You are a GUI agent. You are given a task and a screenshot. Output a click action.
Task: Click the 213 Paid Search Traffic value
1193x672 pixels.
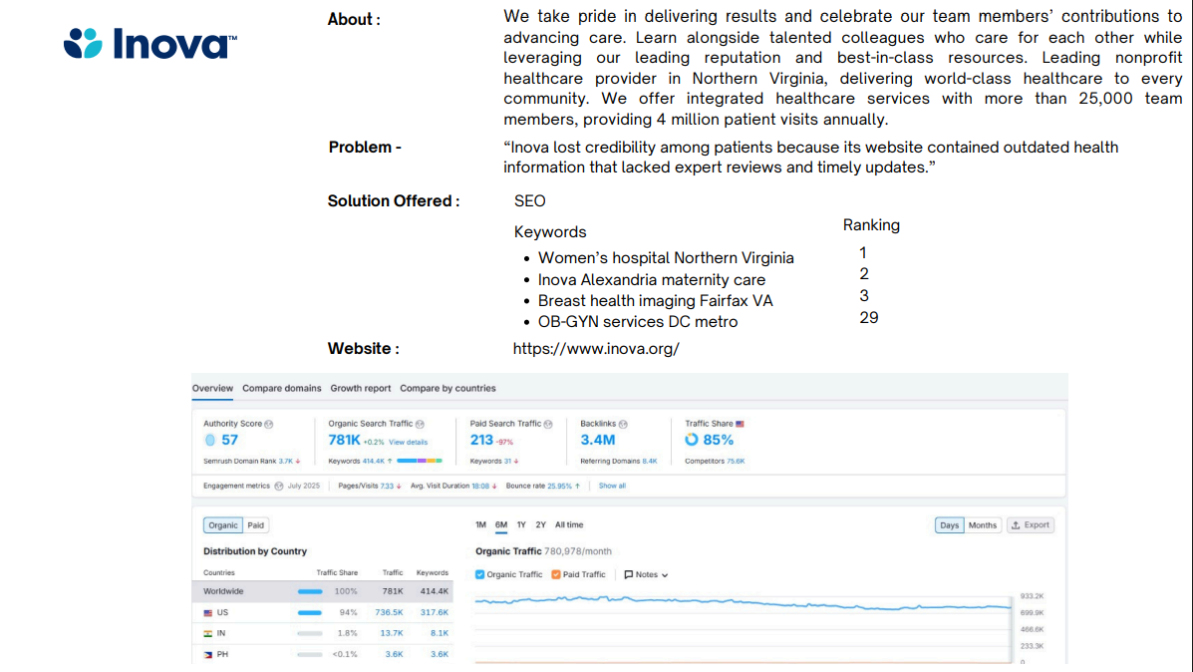coord(482,440)
